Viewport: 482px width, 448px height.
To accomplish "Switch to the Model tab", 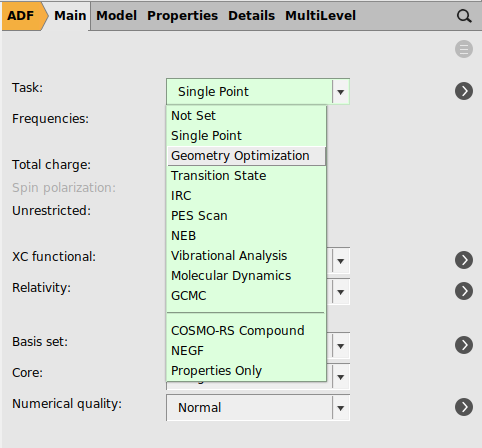I will pos(116,16).
